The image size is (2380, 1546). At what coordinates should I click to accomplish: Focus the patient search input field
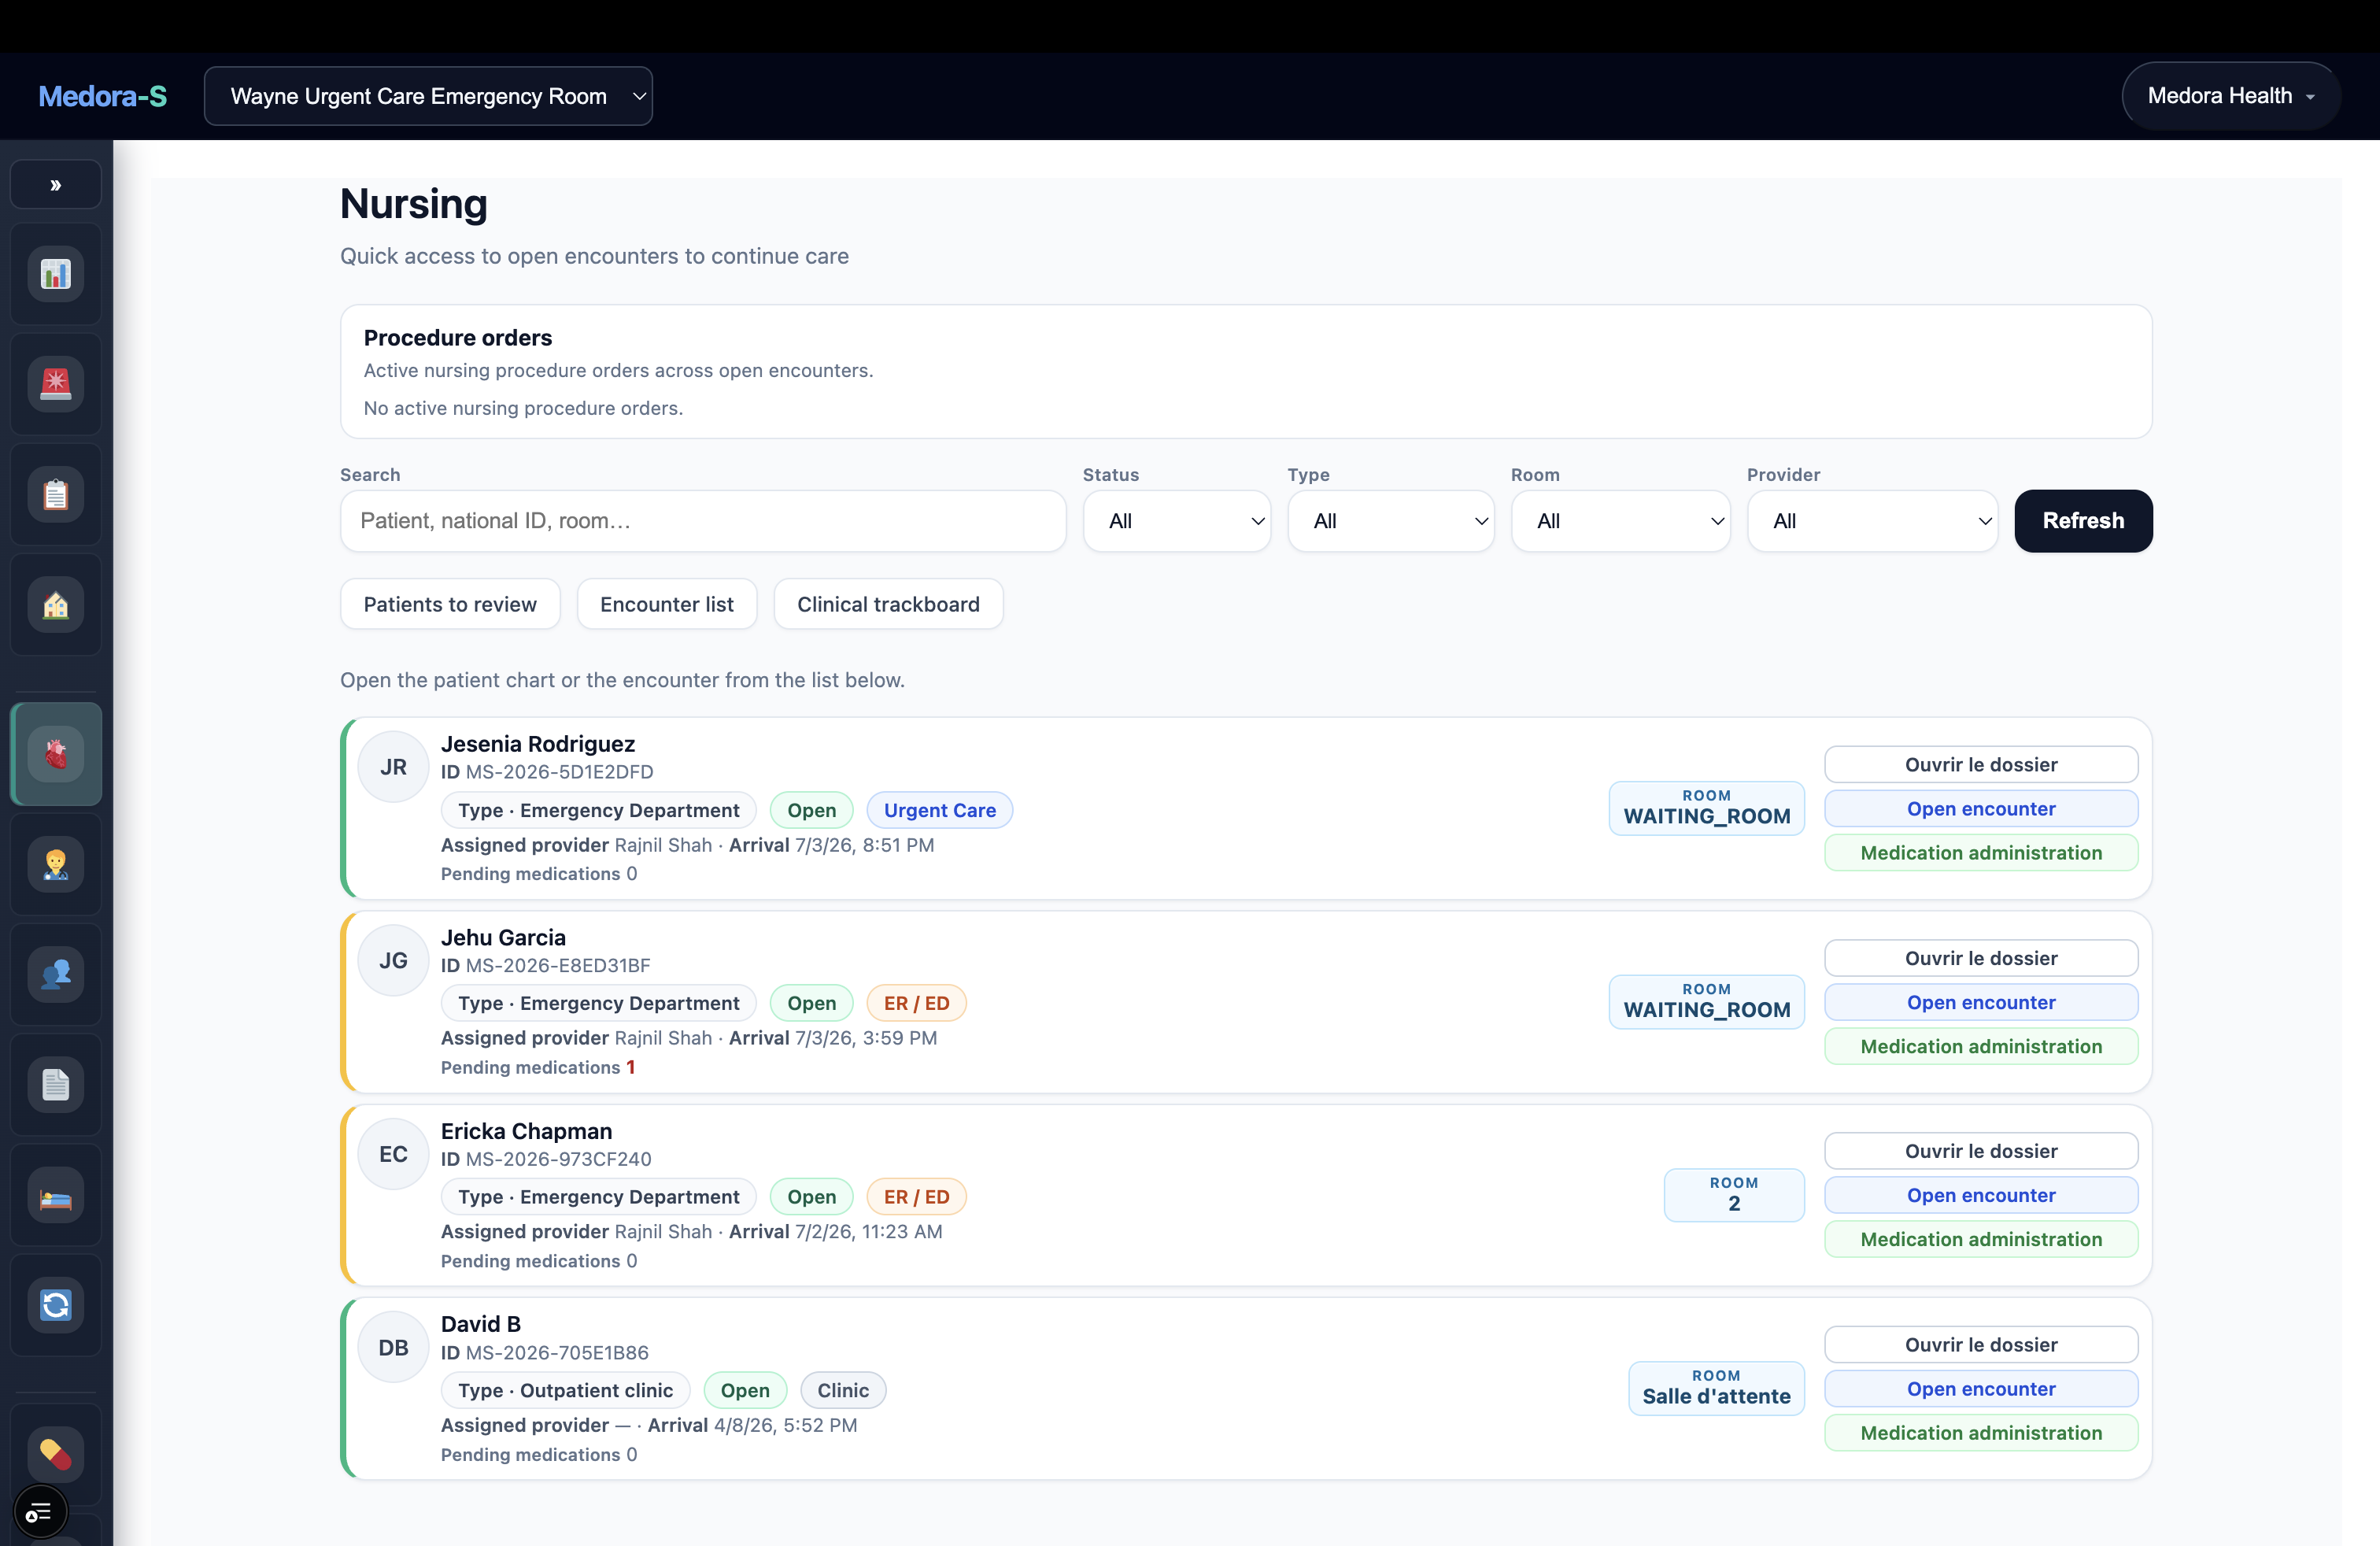pyautogui.click(x=702, y=521)
